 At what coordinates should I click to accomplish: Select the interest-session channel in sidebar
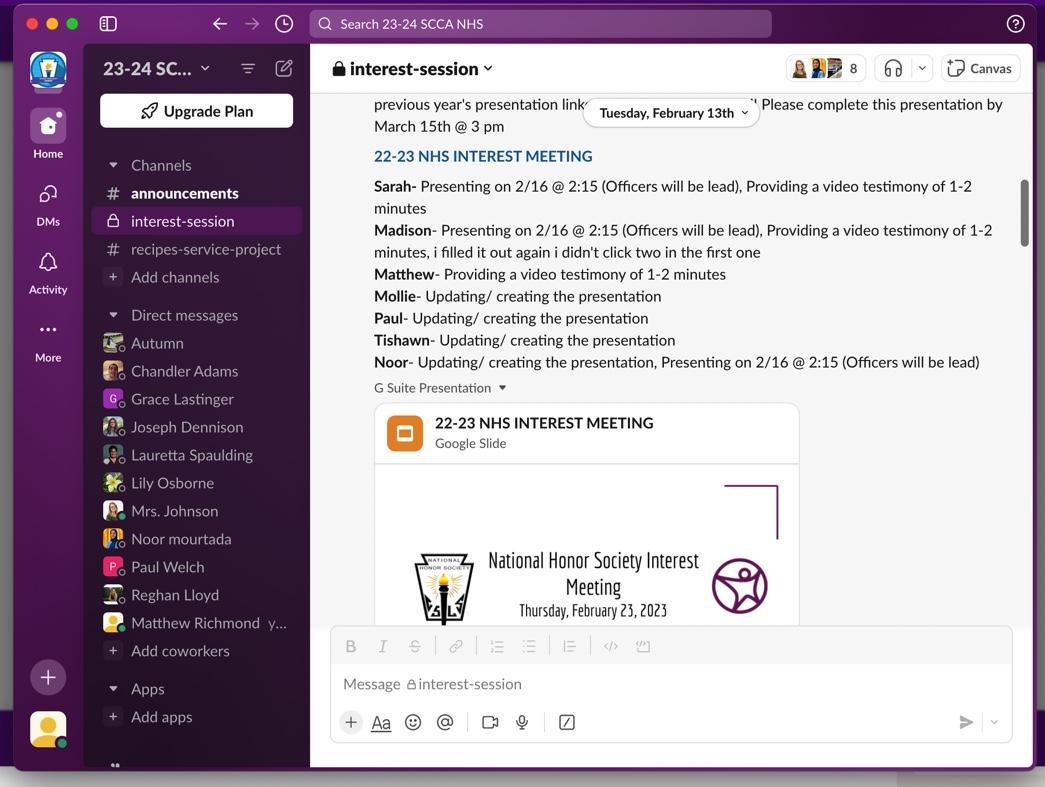click(x=197, y=221)
